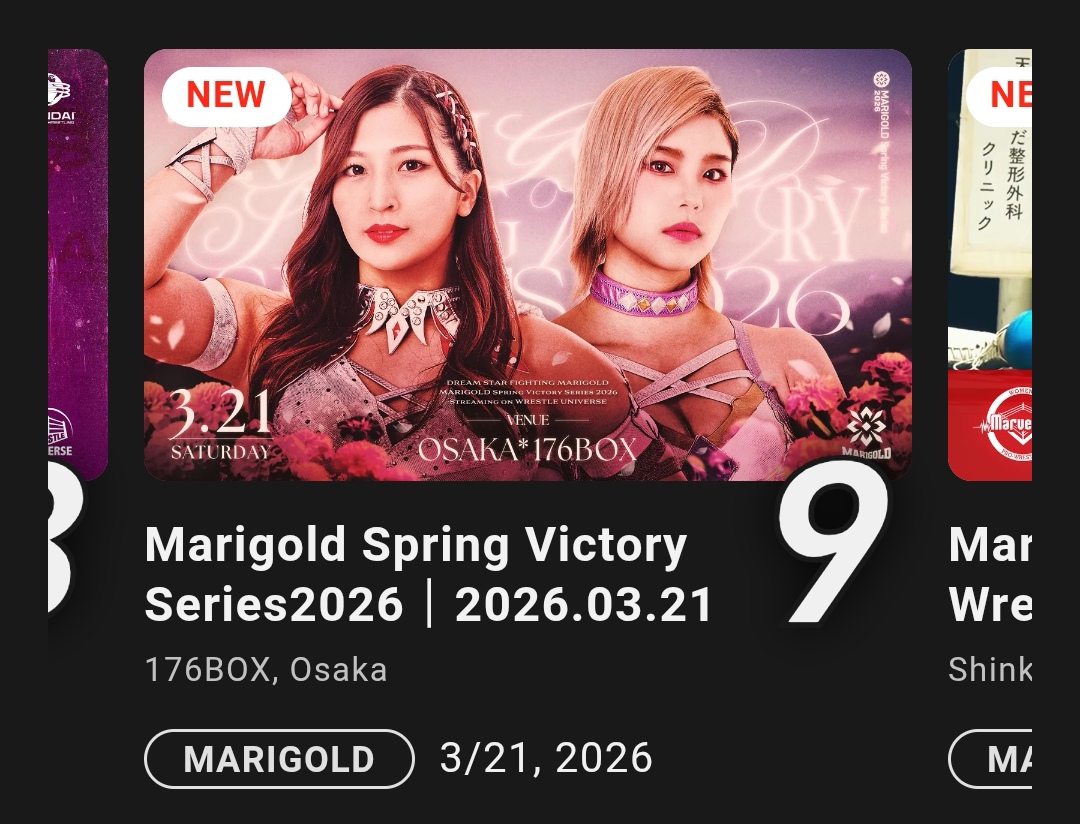Image resolution: width=1080 pixels, height=824 pixels.
Task: Select the cut-off tag pill on right card
Action: point(990,759)
